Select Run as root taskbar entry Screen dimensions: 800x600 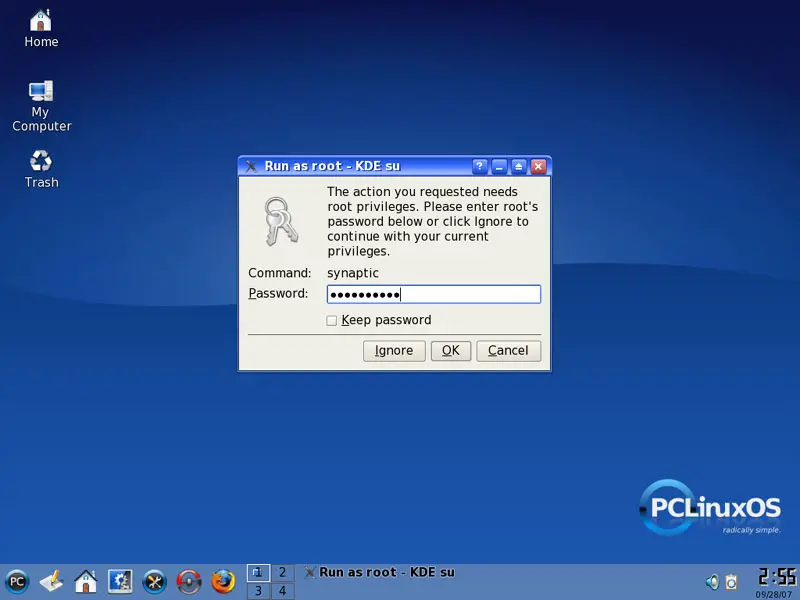pos(379,572)
